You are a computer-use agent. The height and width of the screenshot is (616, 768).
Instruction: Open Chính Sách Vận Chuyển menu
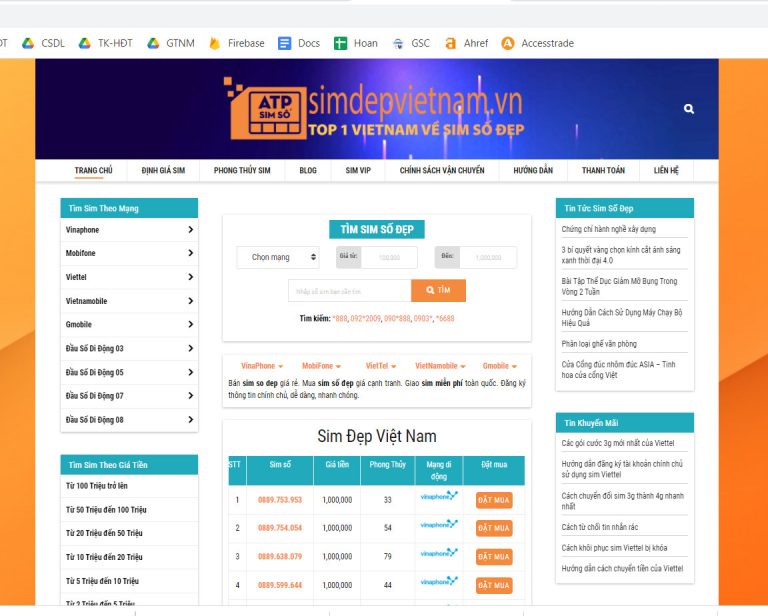point(442,170)
